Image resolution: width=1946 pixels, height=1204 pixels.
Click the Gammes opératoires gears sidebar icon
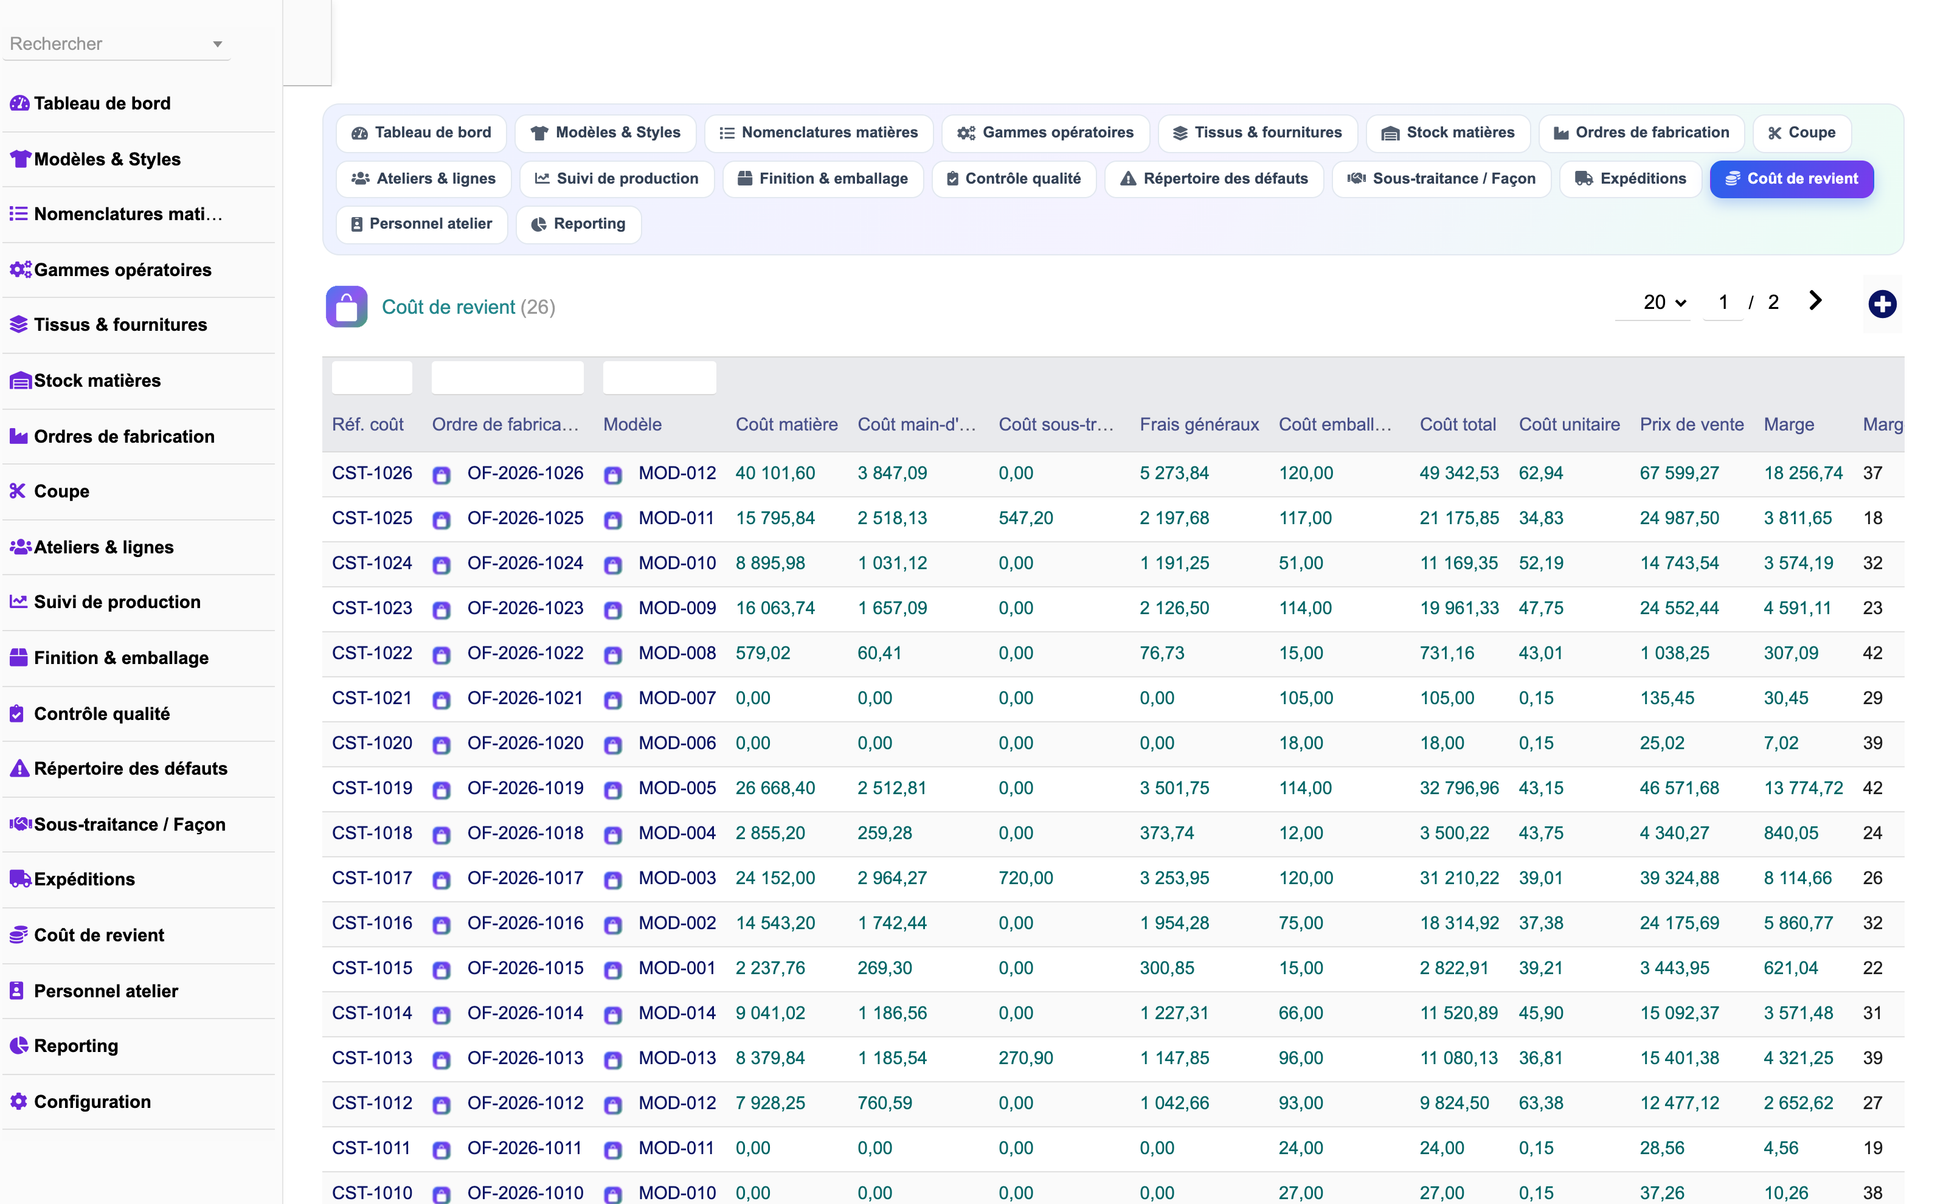click(x=19, y=270)
